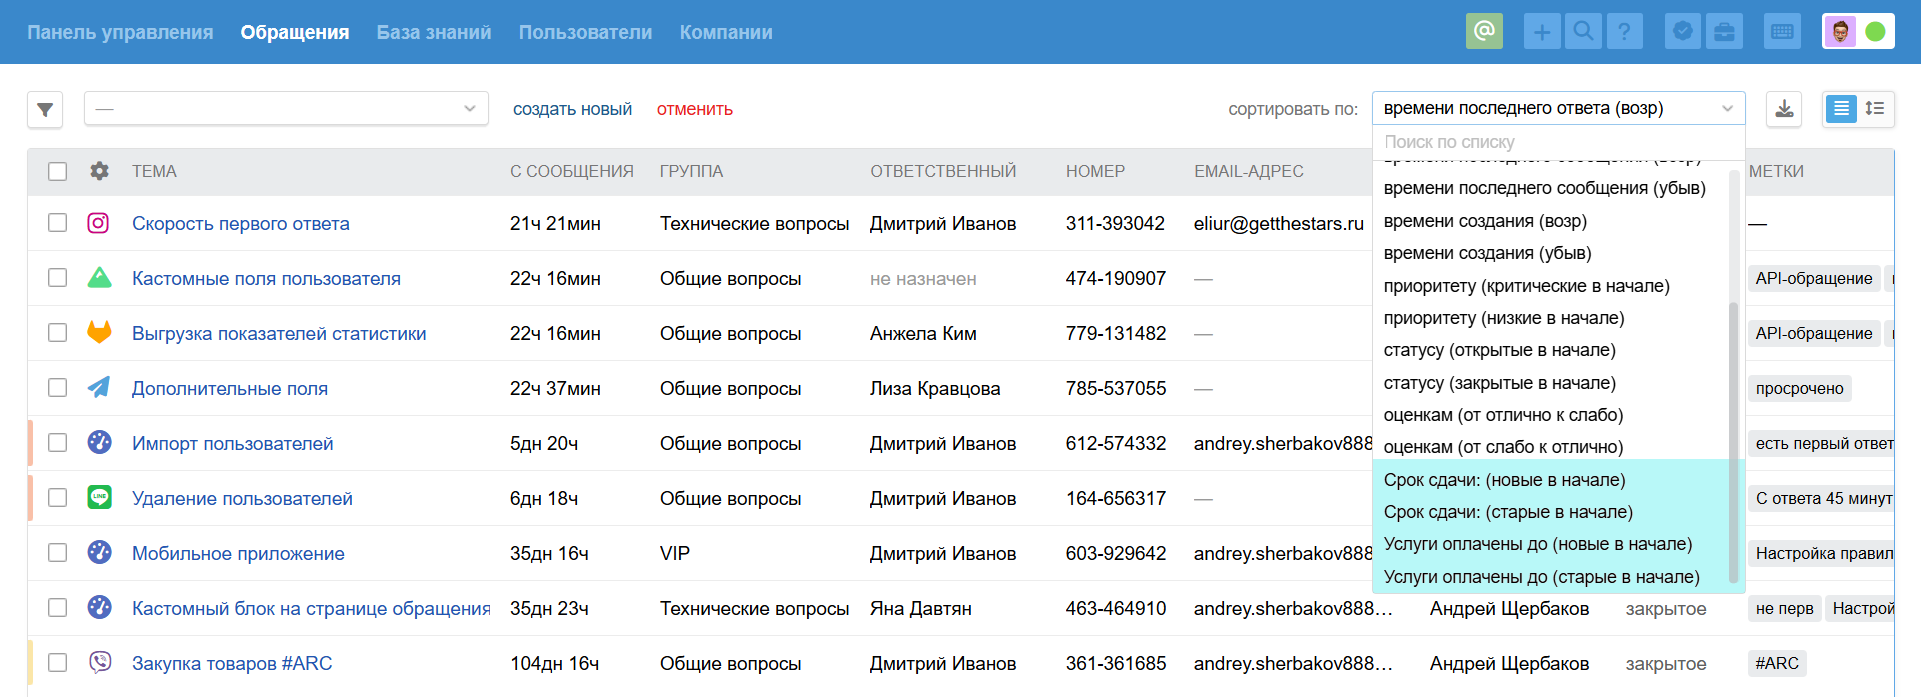This screenshot has height=697, width=1921.
Task: Check the Удаление пользователей row checkbox
Action: pyautogui.click(x=58, y=497)
